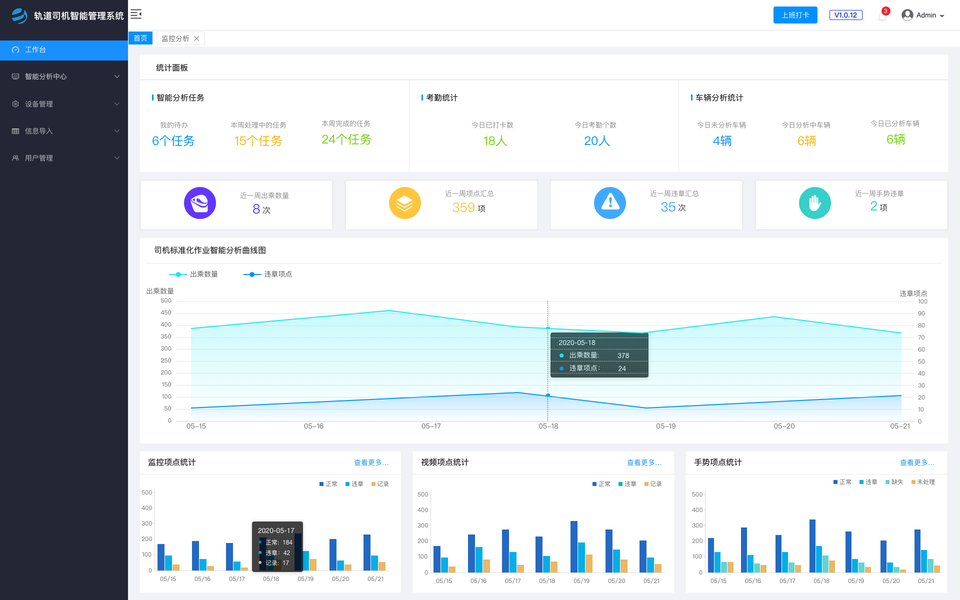
Task: Open 信息导入 sidebar menu
Action: pos(64,131)
